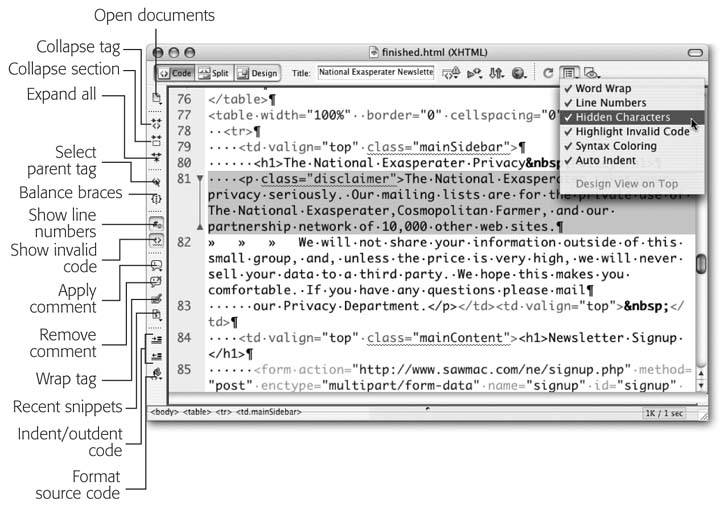The width and height of the screenshot is (720, 505).
Task: Open the Recent Snippets icon menu
Action: [157, 315]
